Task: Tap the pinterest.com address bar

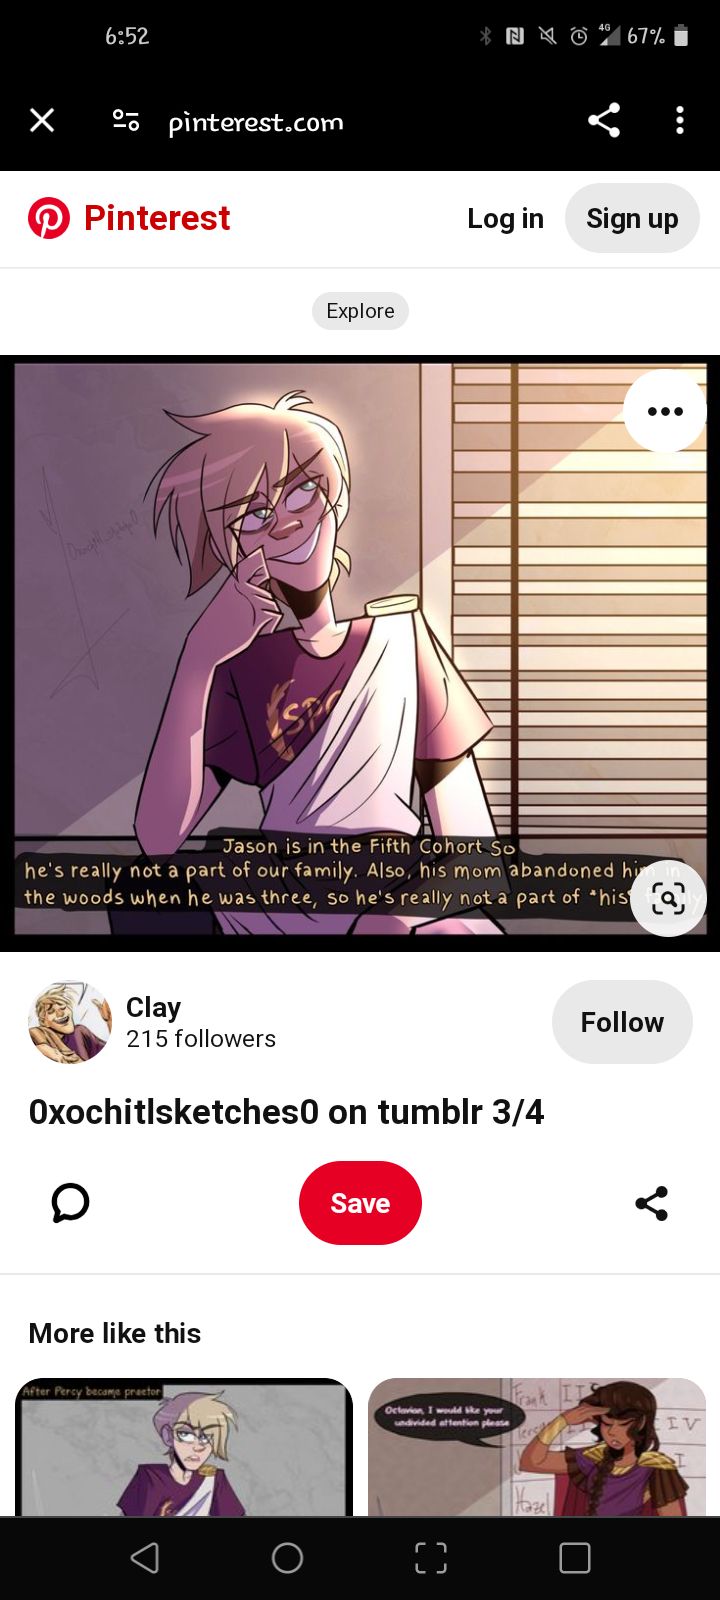Action: pyautogui.click(x=256, y=122)
